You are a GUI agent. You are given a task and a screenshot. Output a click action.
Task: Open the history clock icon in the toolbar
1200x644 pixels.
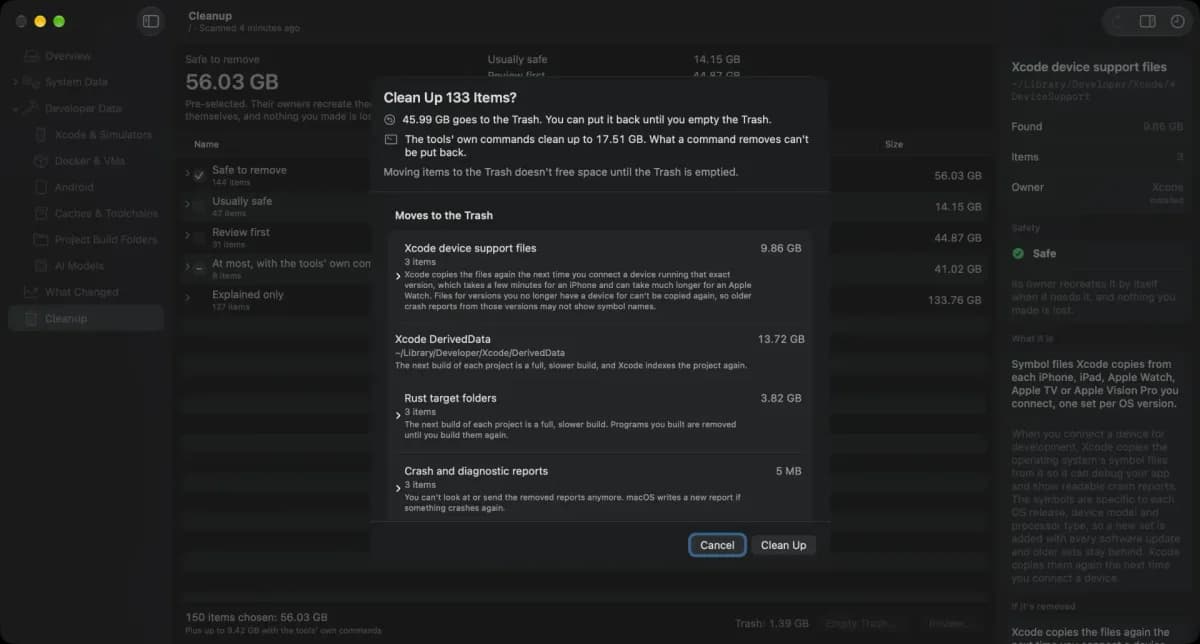tap(1176, 21)
